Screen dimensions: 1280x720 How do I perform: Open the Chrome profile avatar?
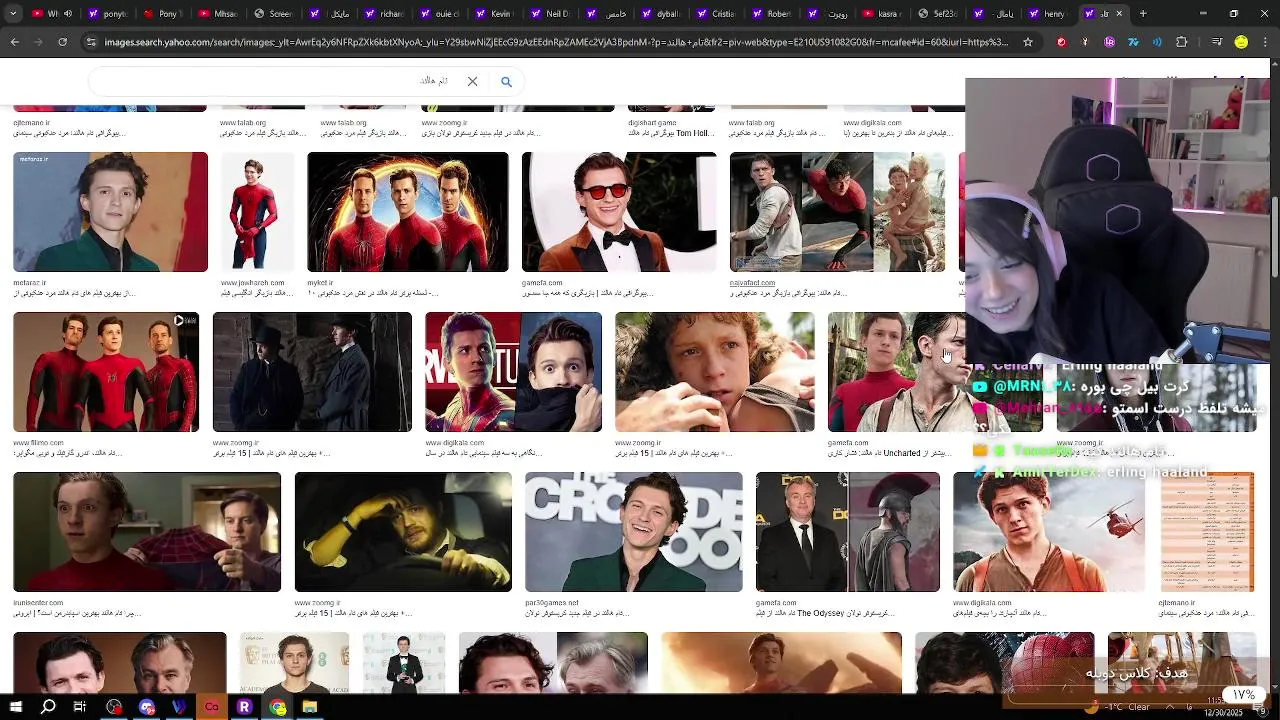tap(1241, 42)
